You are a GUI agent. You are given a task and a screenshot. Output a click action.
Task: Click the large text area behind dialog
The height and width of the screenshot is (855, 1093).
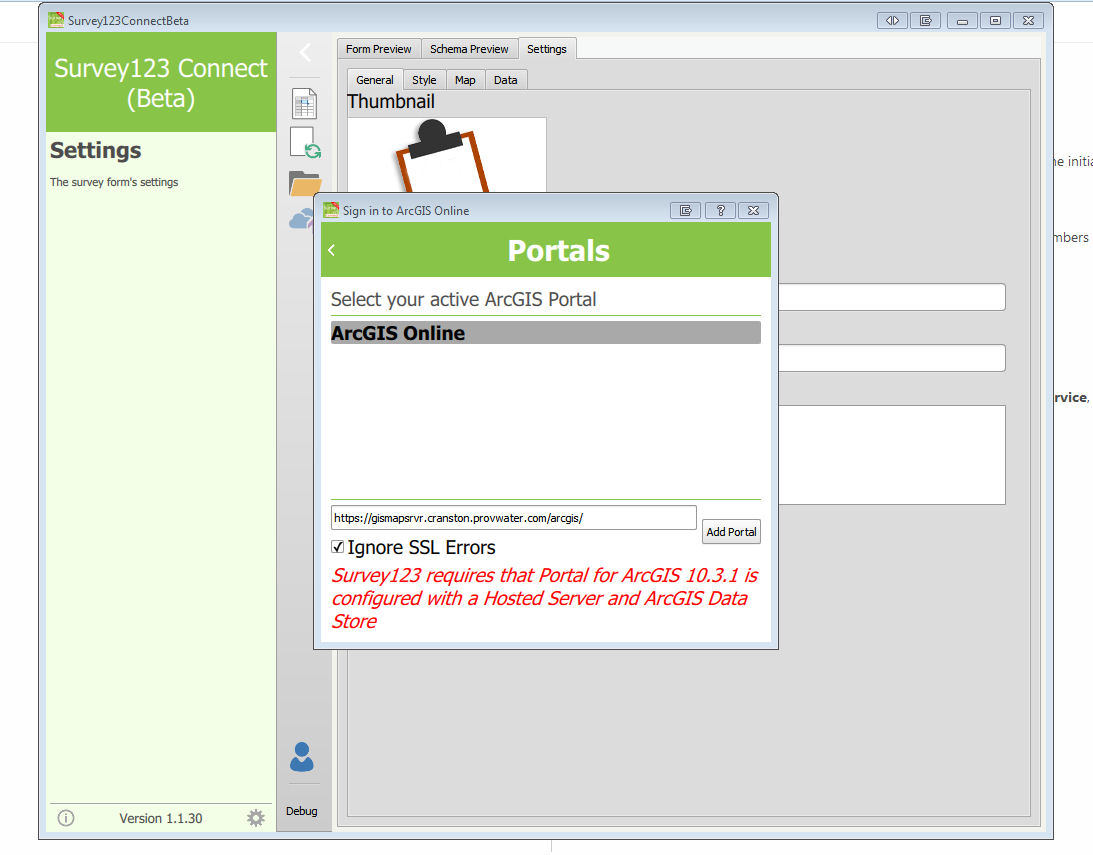pos(892,454)
